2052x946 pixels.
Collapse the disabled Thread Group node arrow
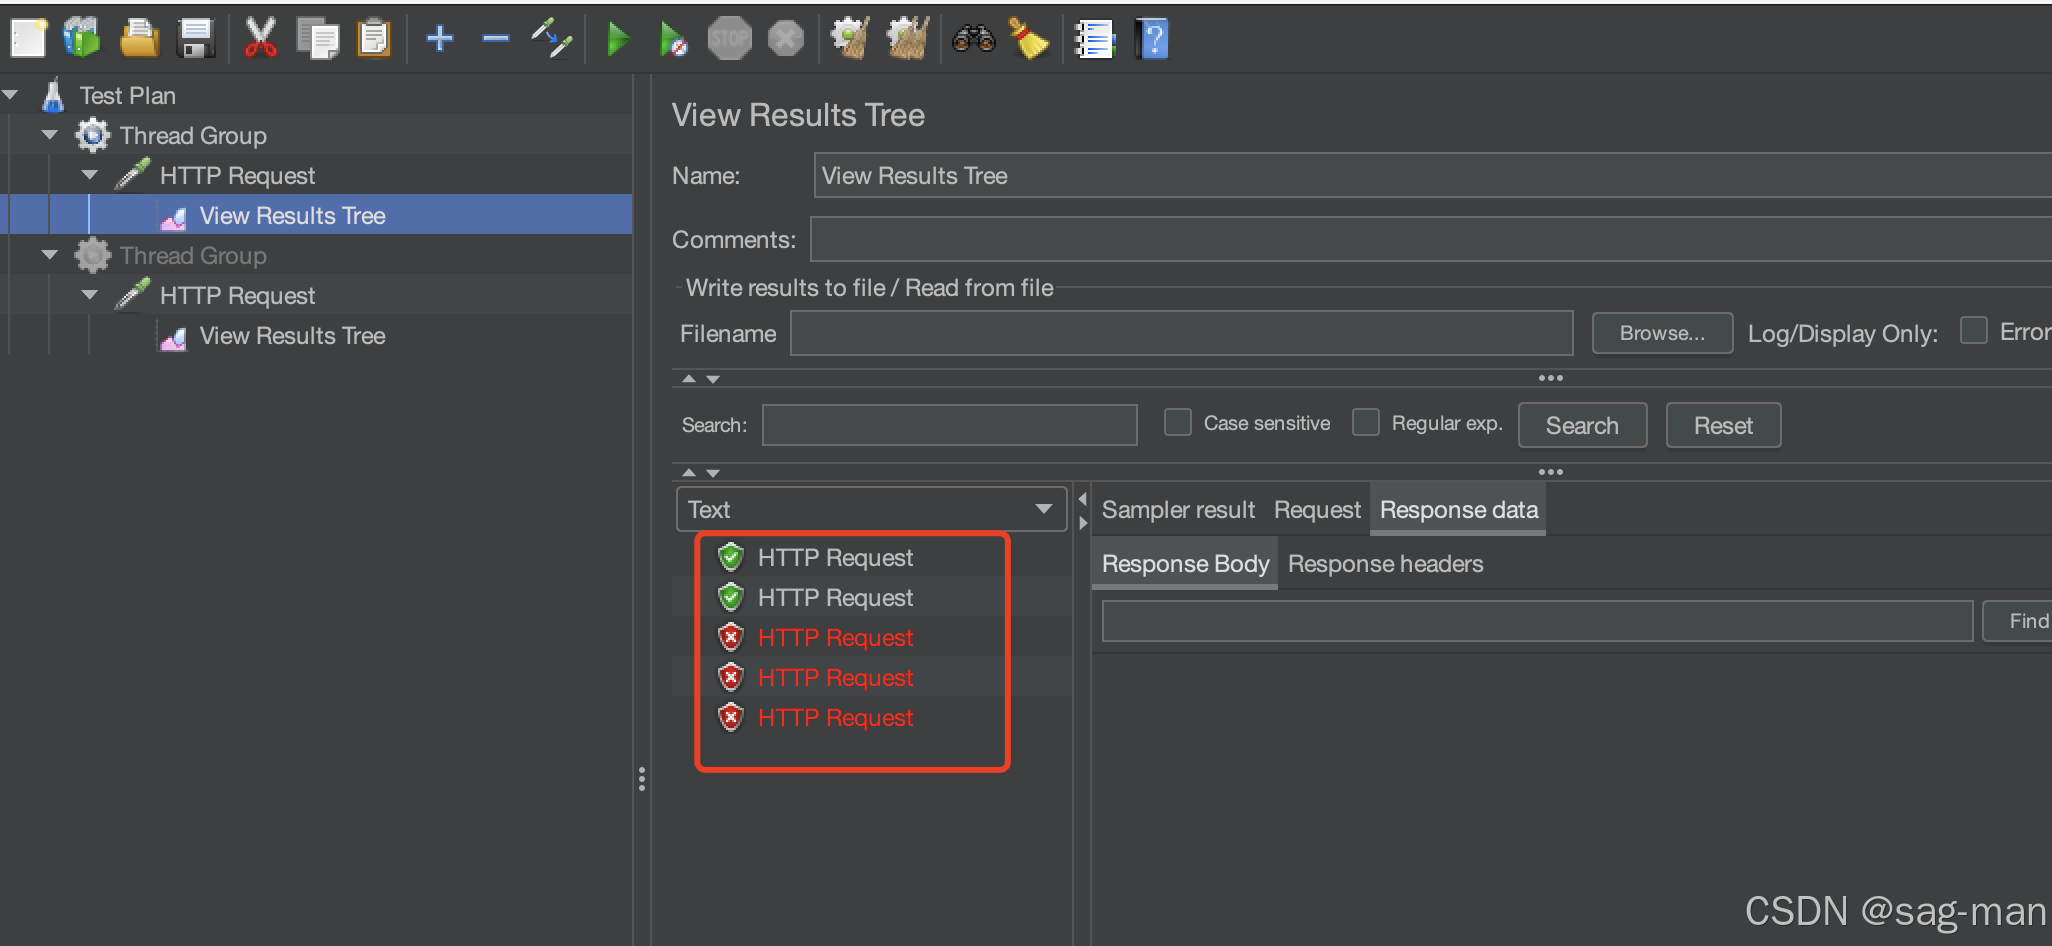click(x=50, y=255)
